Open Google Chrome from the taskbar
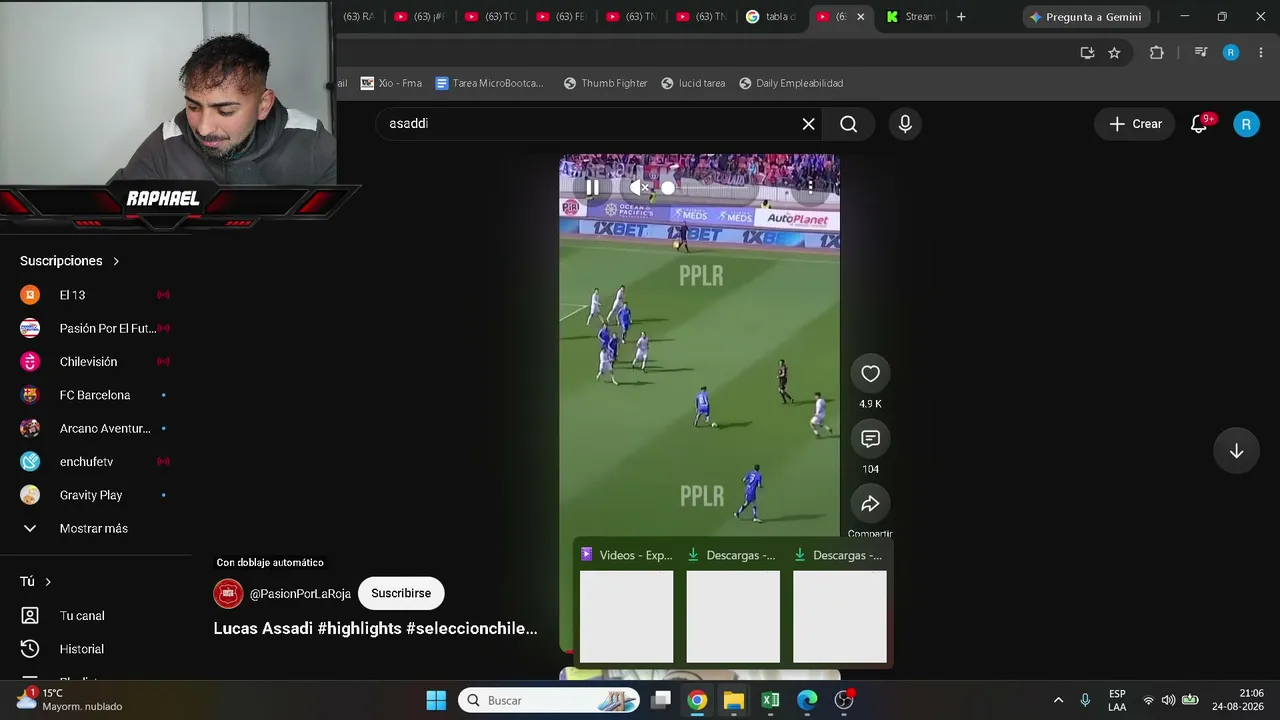The height and width of the screenshot is (720, 1280). click(x=697, y=700)
